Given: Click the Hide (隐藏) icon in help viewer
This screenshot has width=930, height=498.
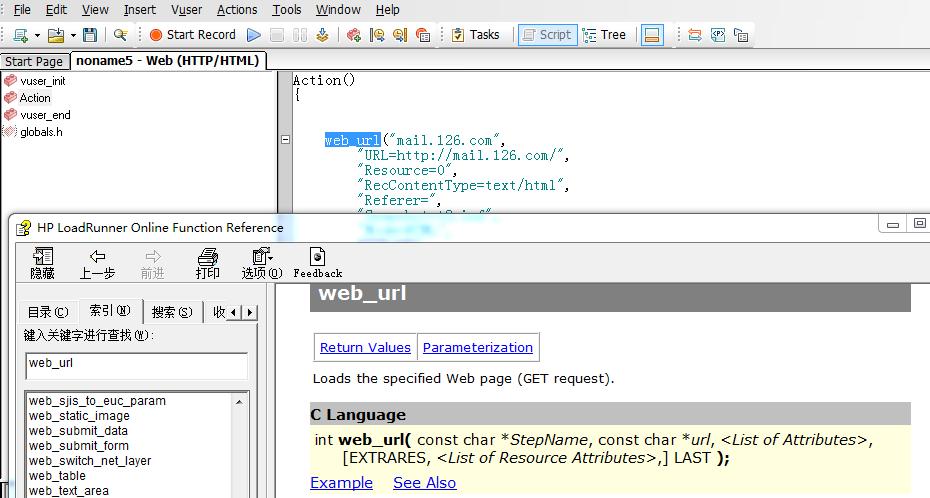Looking at the screenshot, I should pyautogui.click(x=42, y=263).
